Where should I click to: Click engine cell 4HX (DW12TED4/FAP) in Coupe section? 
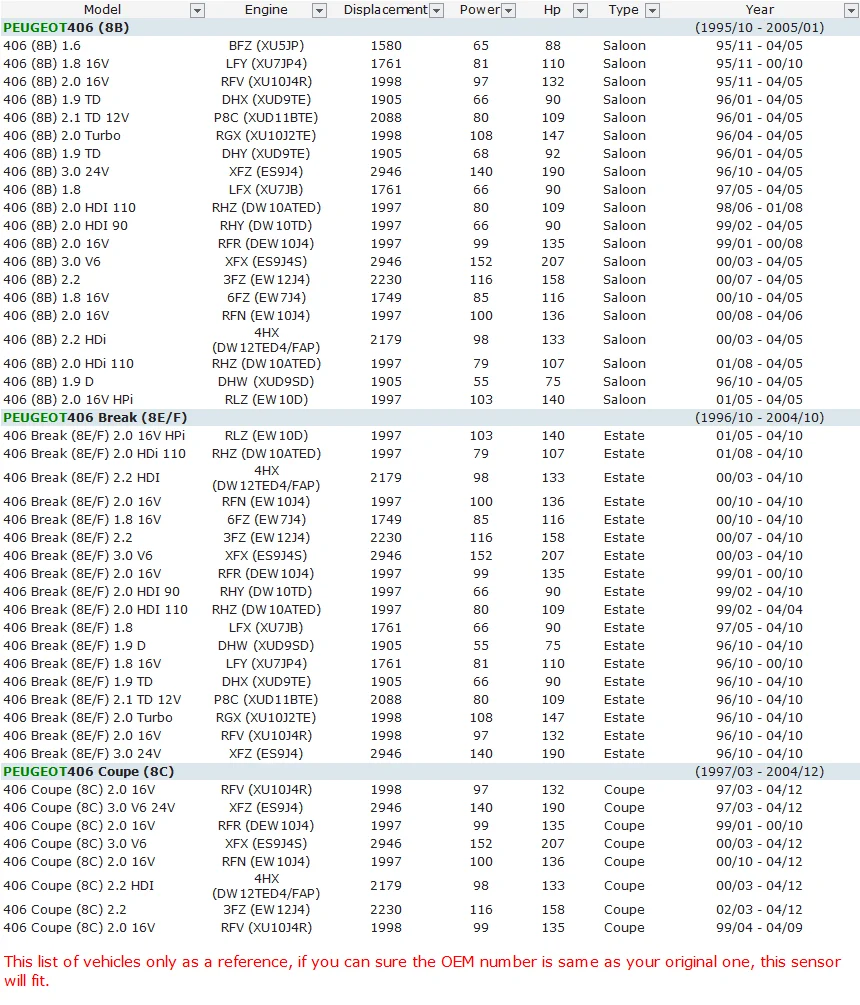point(266,885)
